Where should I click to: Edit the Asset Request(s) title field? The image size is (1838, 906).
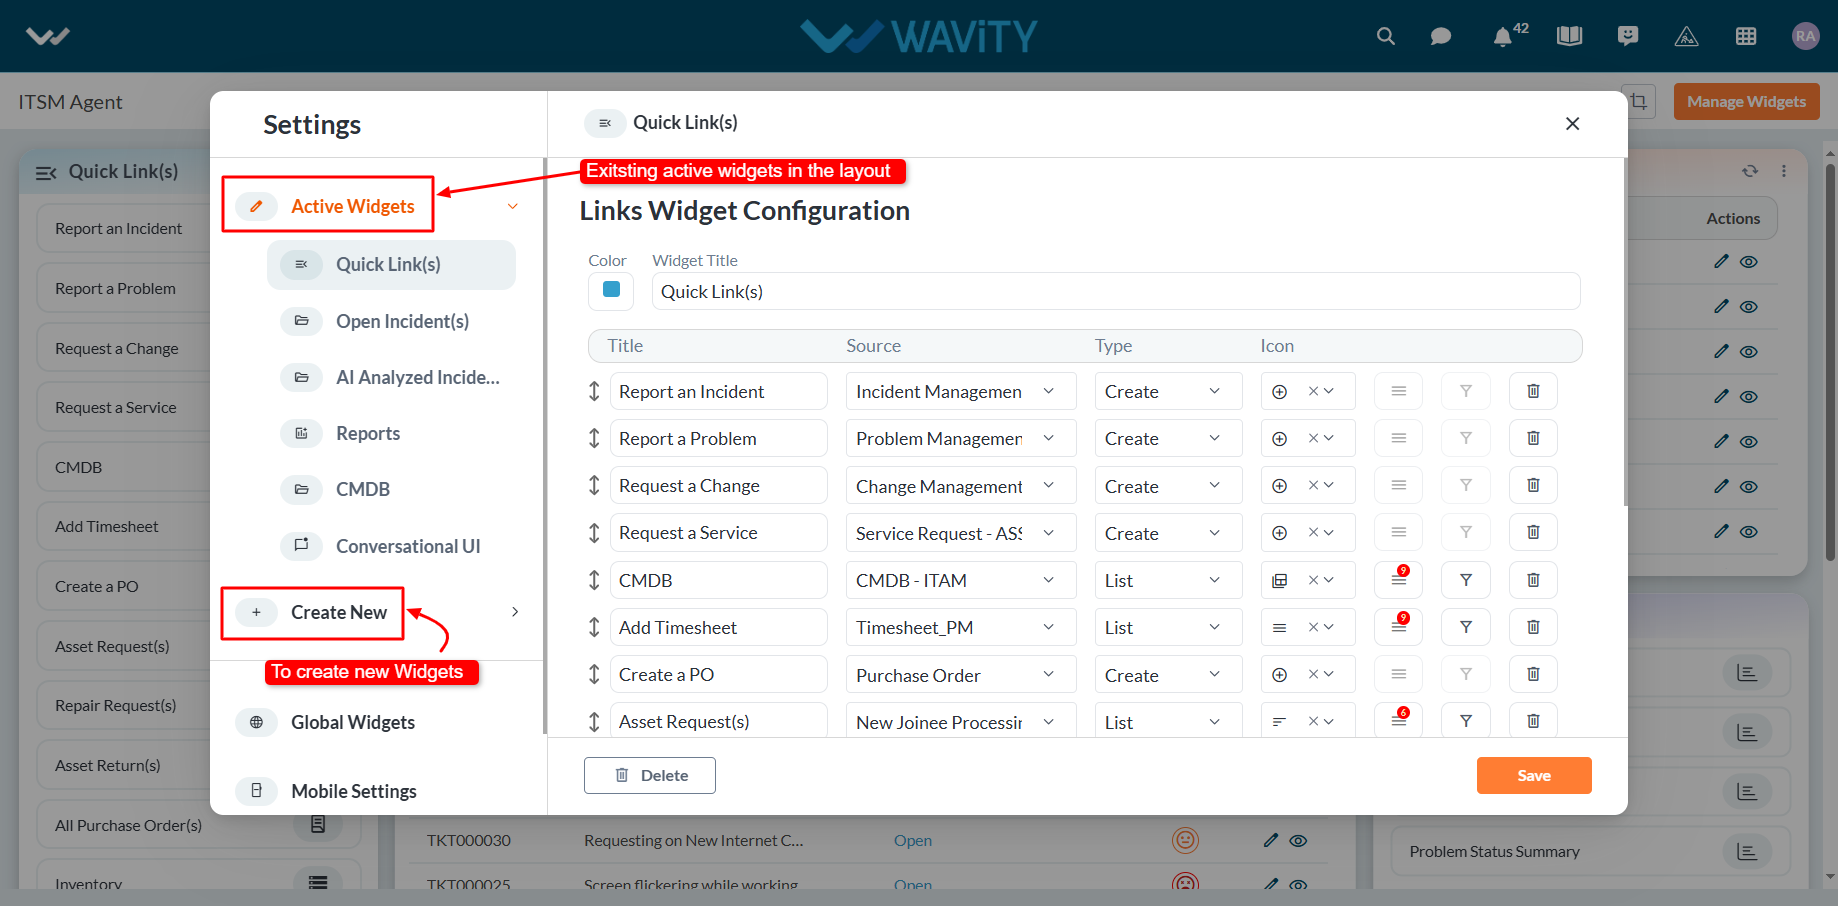[718, 721]
